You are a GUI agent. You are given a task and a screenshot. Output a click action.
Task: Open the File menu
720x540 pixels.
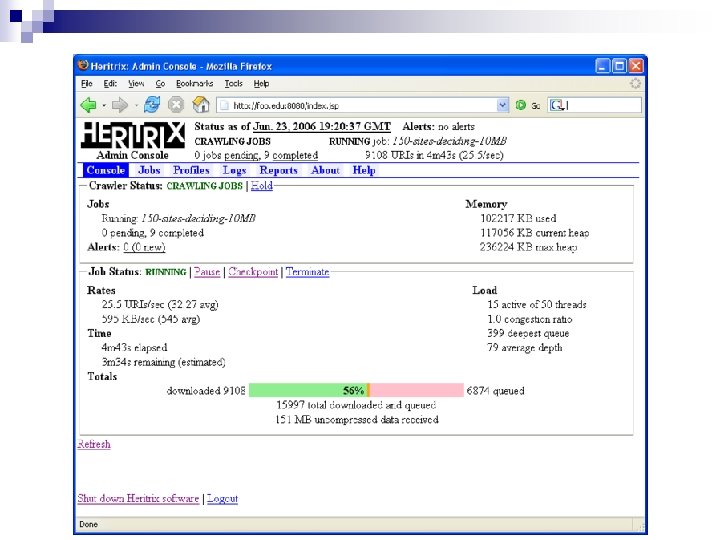click(x=87, y=84)
